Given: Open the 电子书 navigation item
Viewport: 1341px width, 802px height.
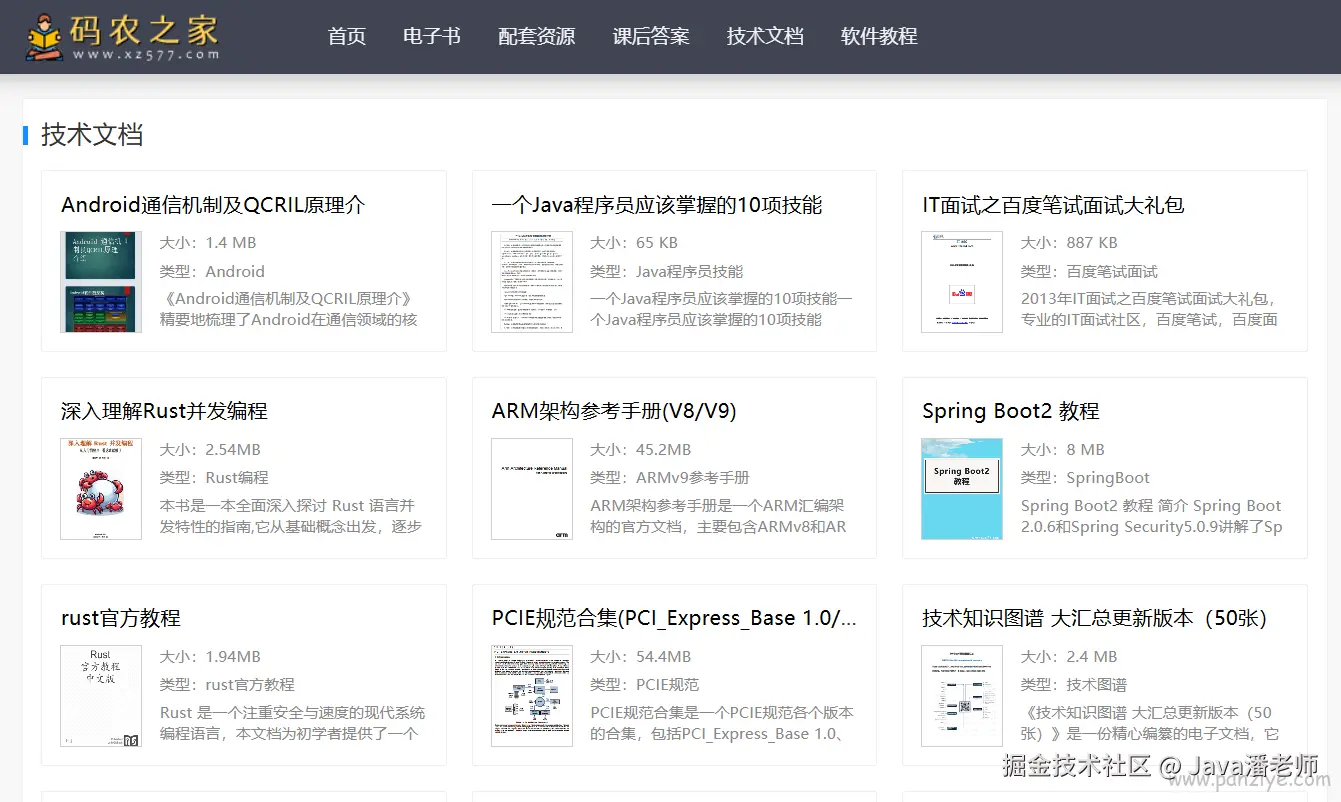Looking at the screenshot, I should pyautogui.click(x=432, y=36).
